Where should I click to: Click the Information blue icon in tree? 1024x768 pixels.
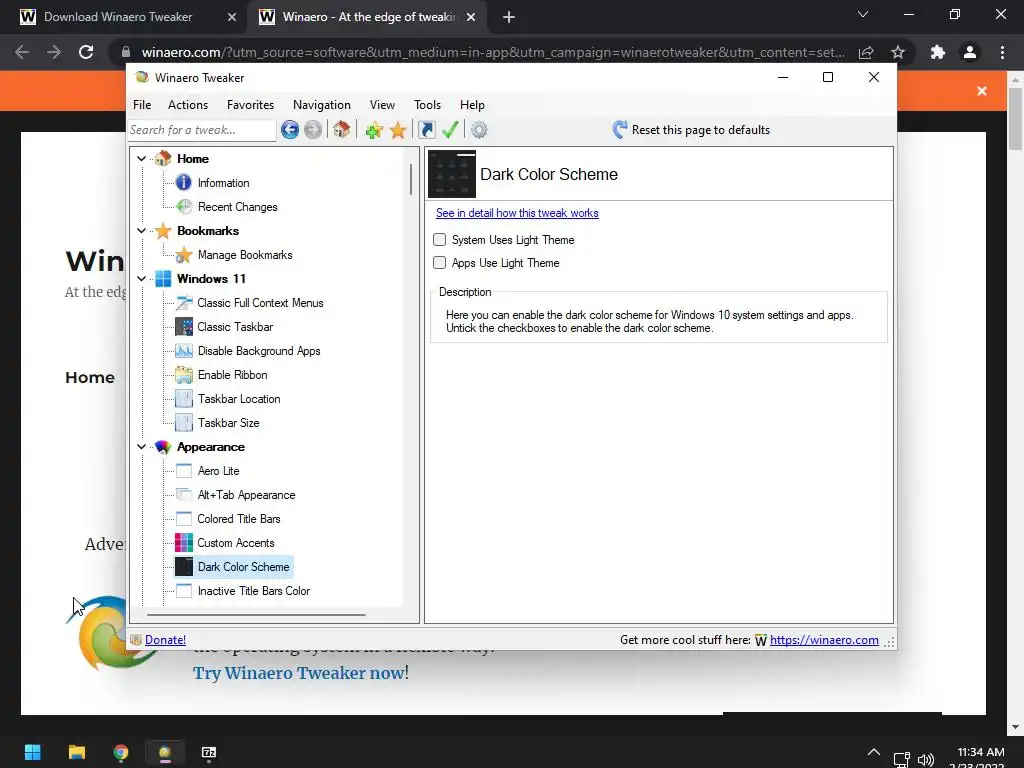[x=184, y=182]
